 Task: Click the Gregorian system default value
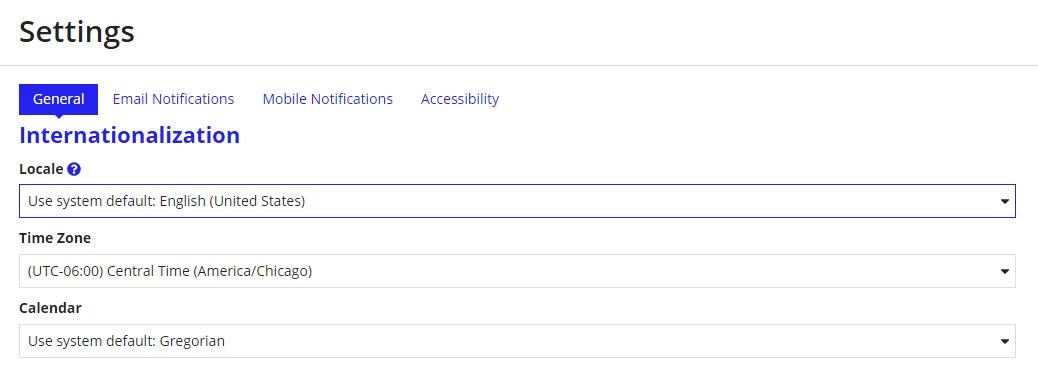[192, 341]
